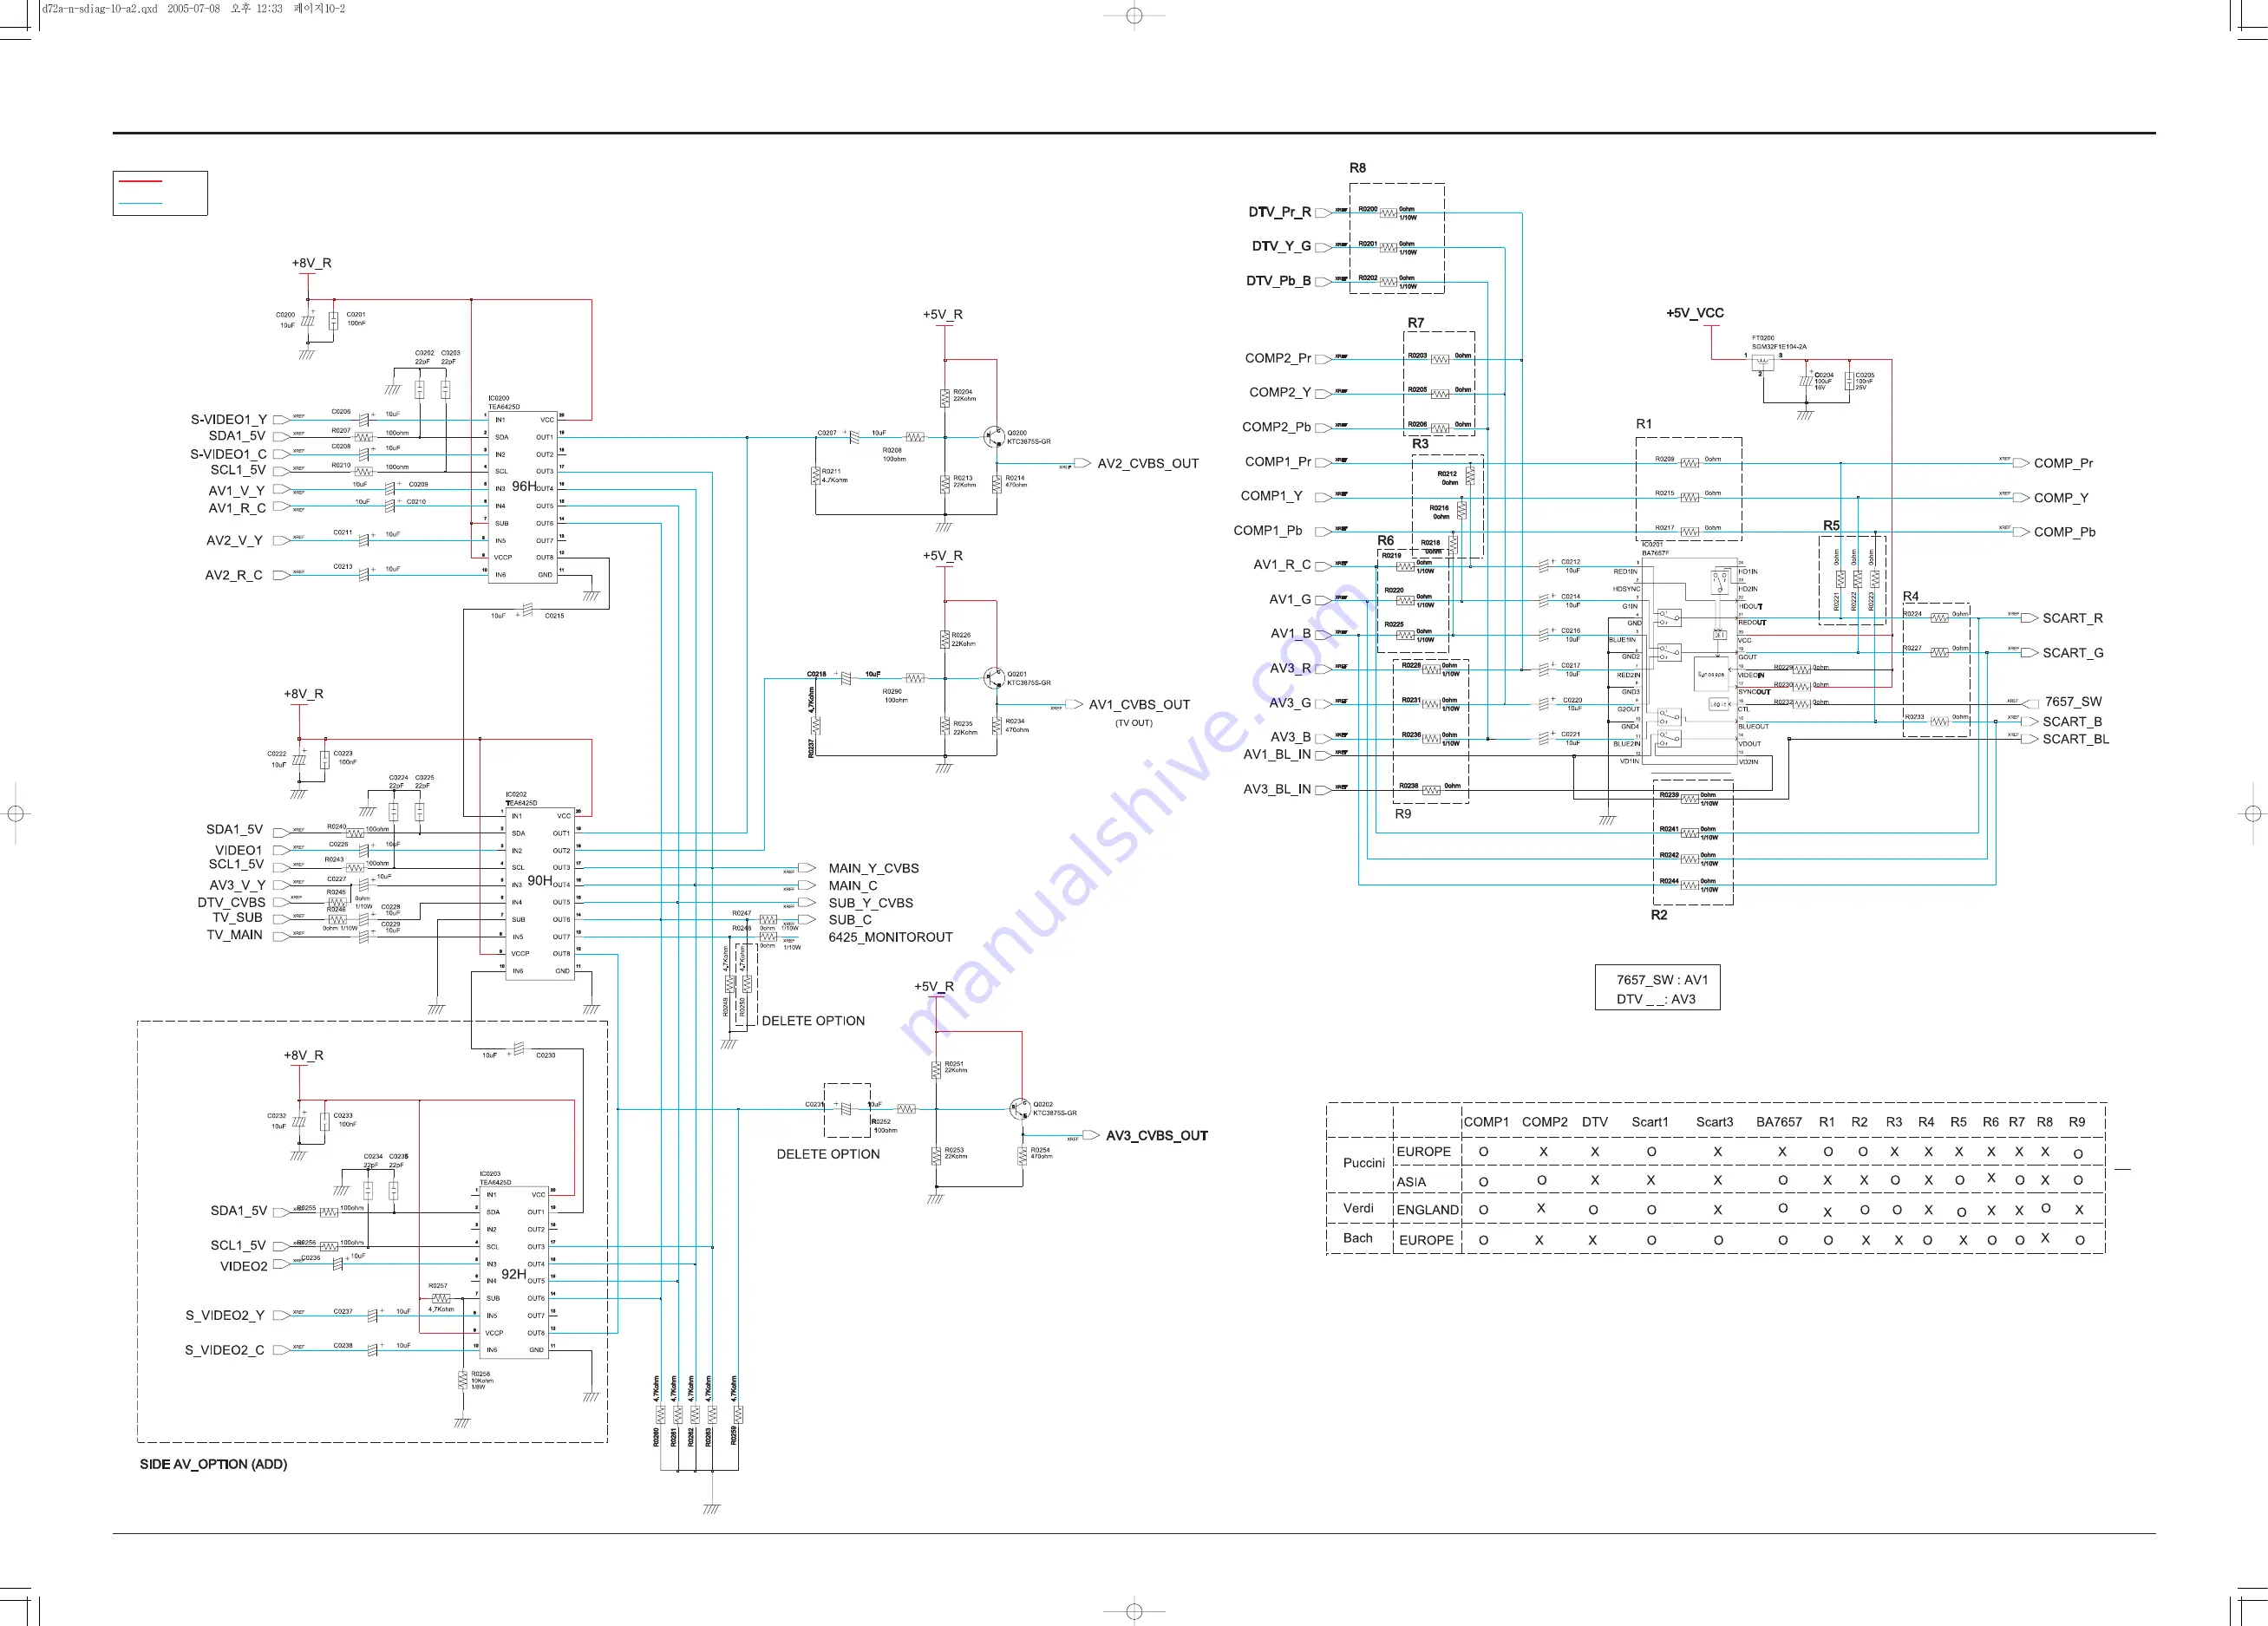Click the +5V_VCC power label

[1695, 313]
